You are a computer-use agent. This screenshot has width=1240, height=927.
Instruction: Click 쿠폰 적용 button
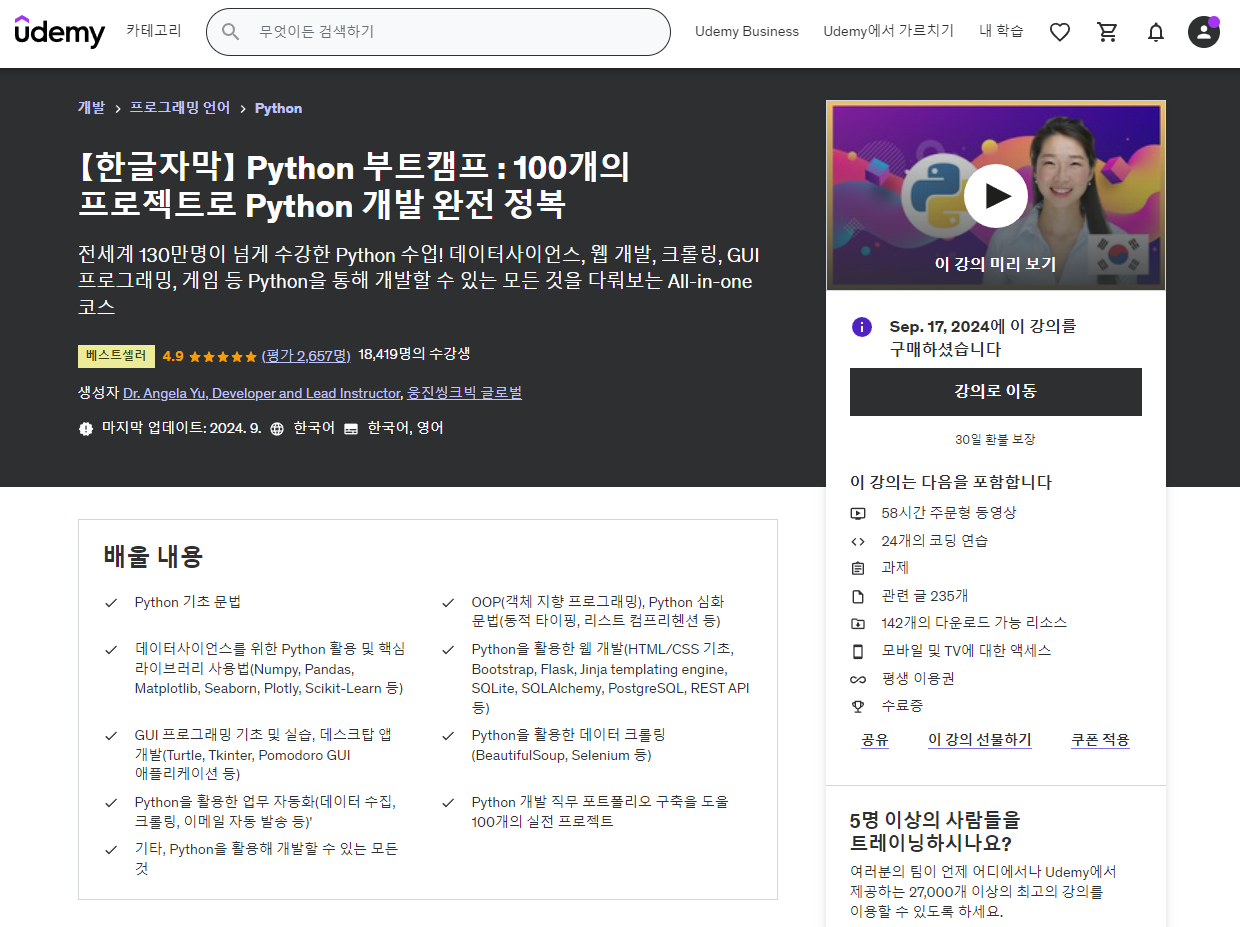[1100, 740]
